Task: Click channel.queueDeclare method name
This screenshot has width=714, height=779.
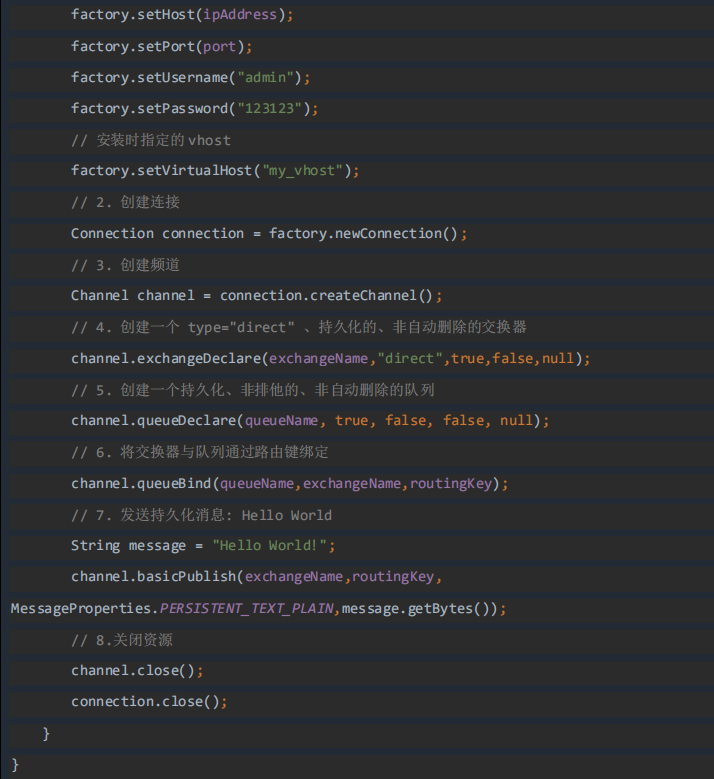Action: click(154, 421)
